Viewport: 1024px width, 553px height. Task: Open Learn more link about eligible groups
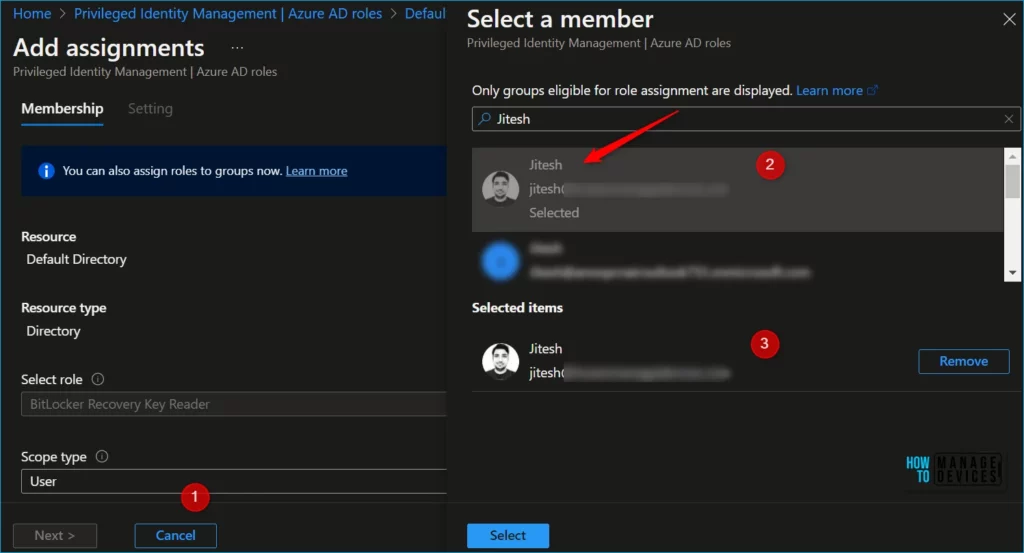(x=829, y=91)
